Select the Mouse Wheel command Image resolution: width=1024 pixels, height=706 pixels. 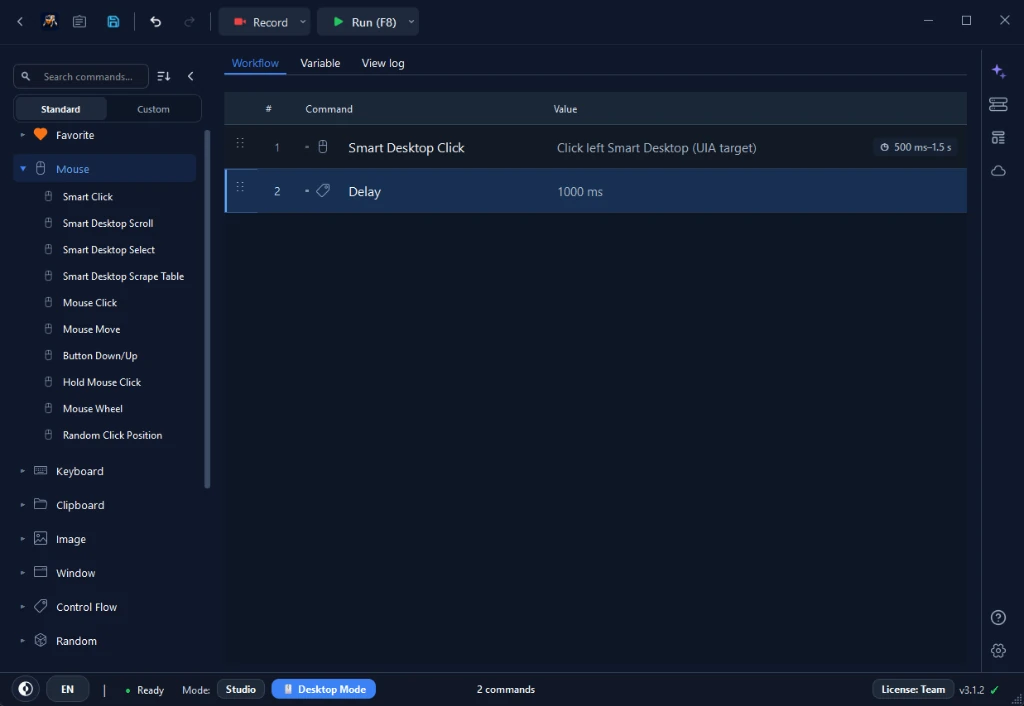coord(93,409)
